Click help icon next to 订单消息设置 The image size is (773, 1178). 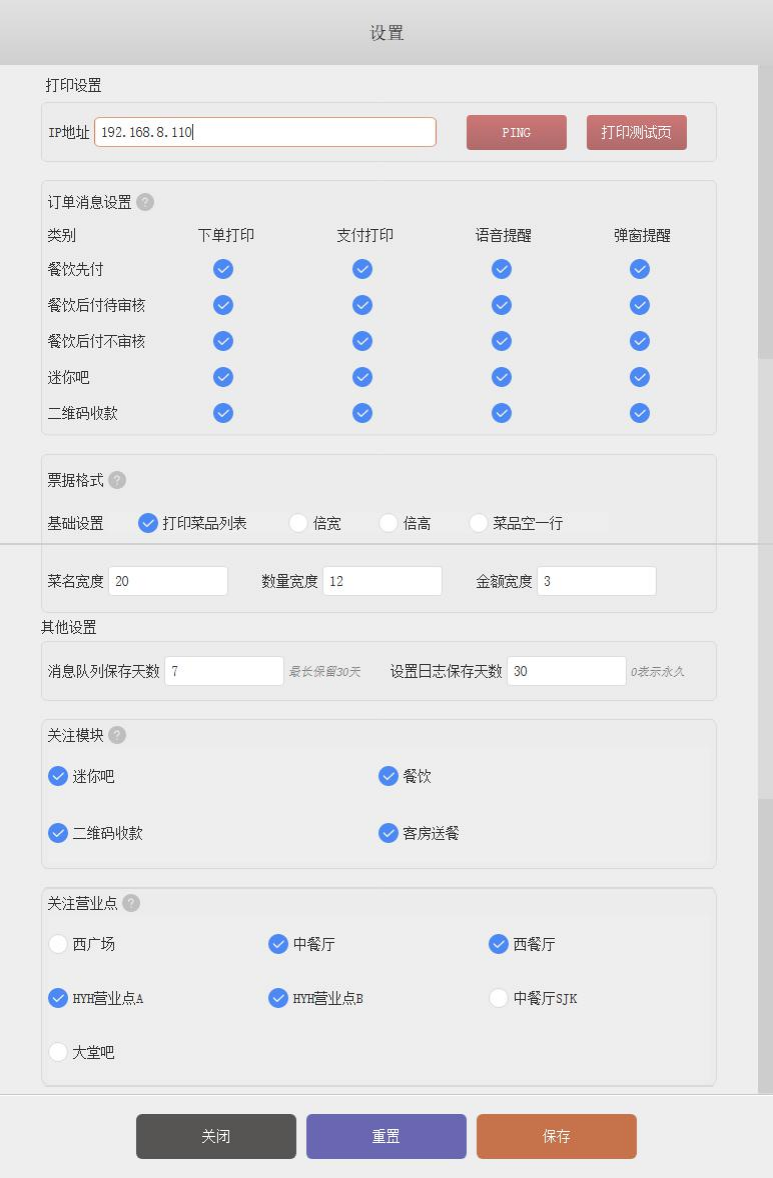[145, 202]
